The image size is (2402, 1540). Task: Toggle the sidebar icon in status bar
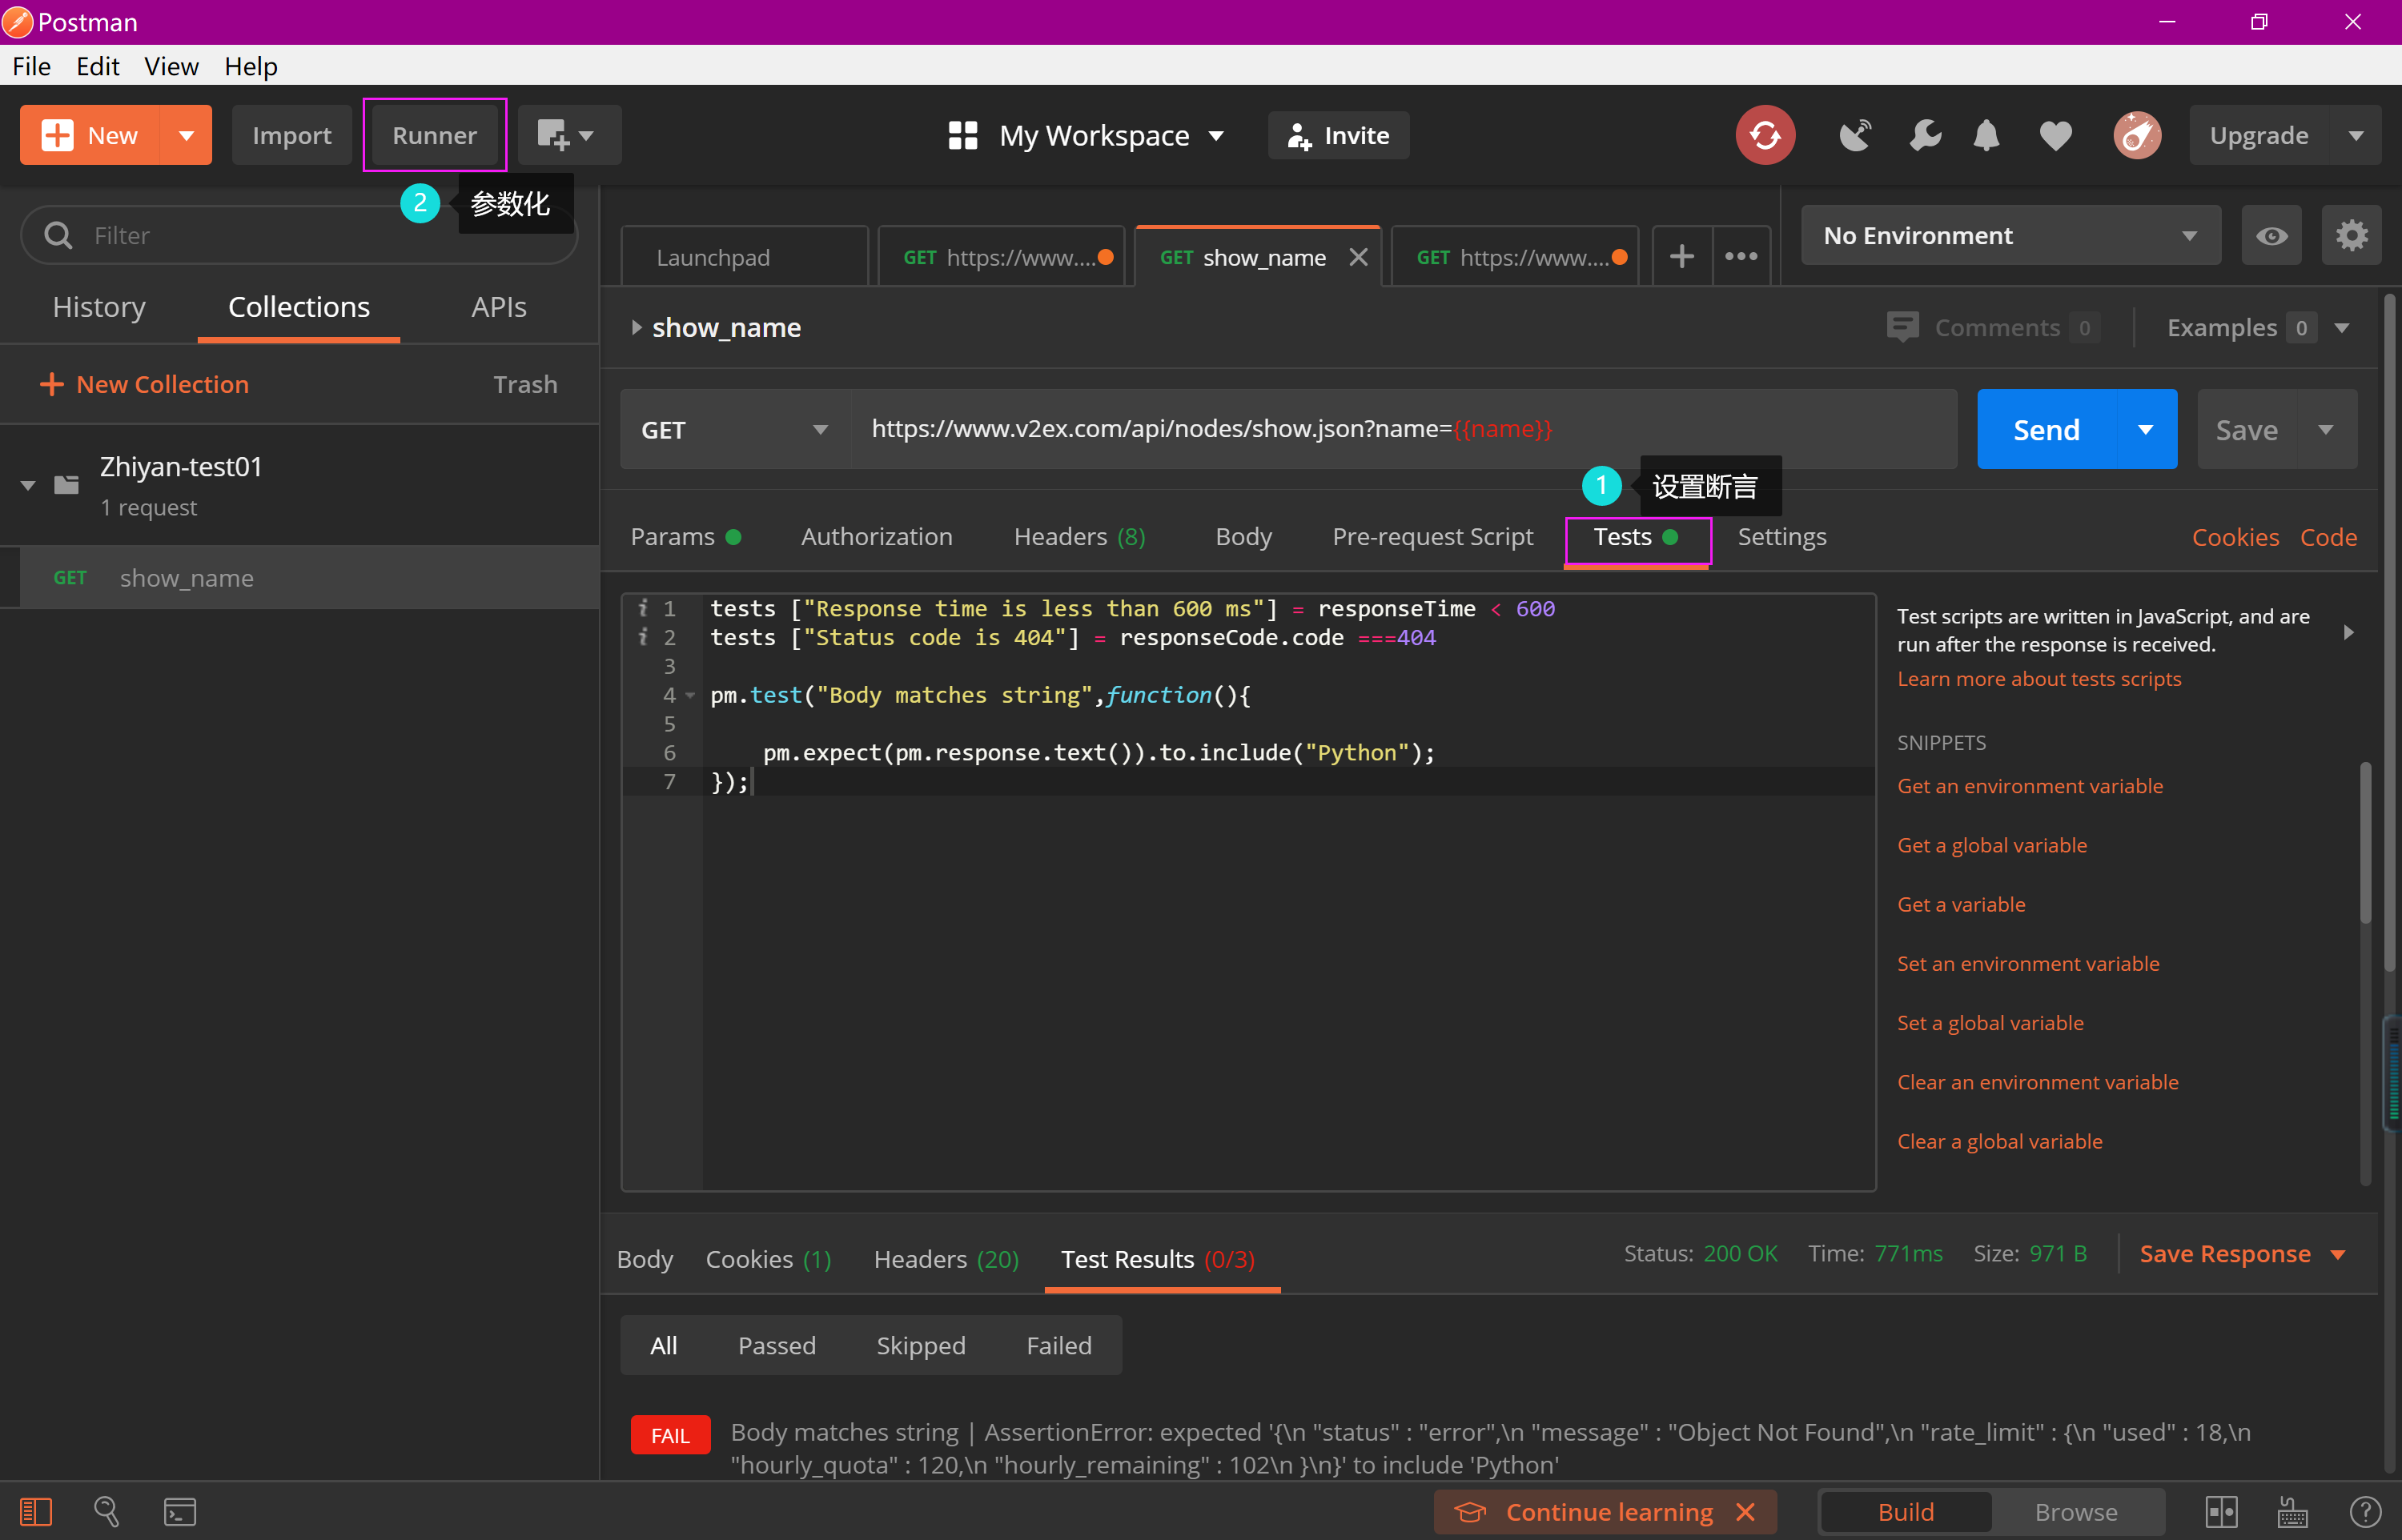(36, 1511)
